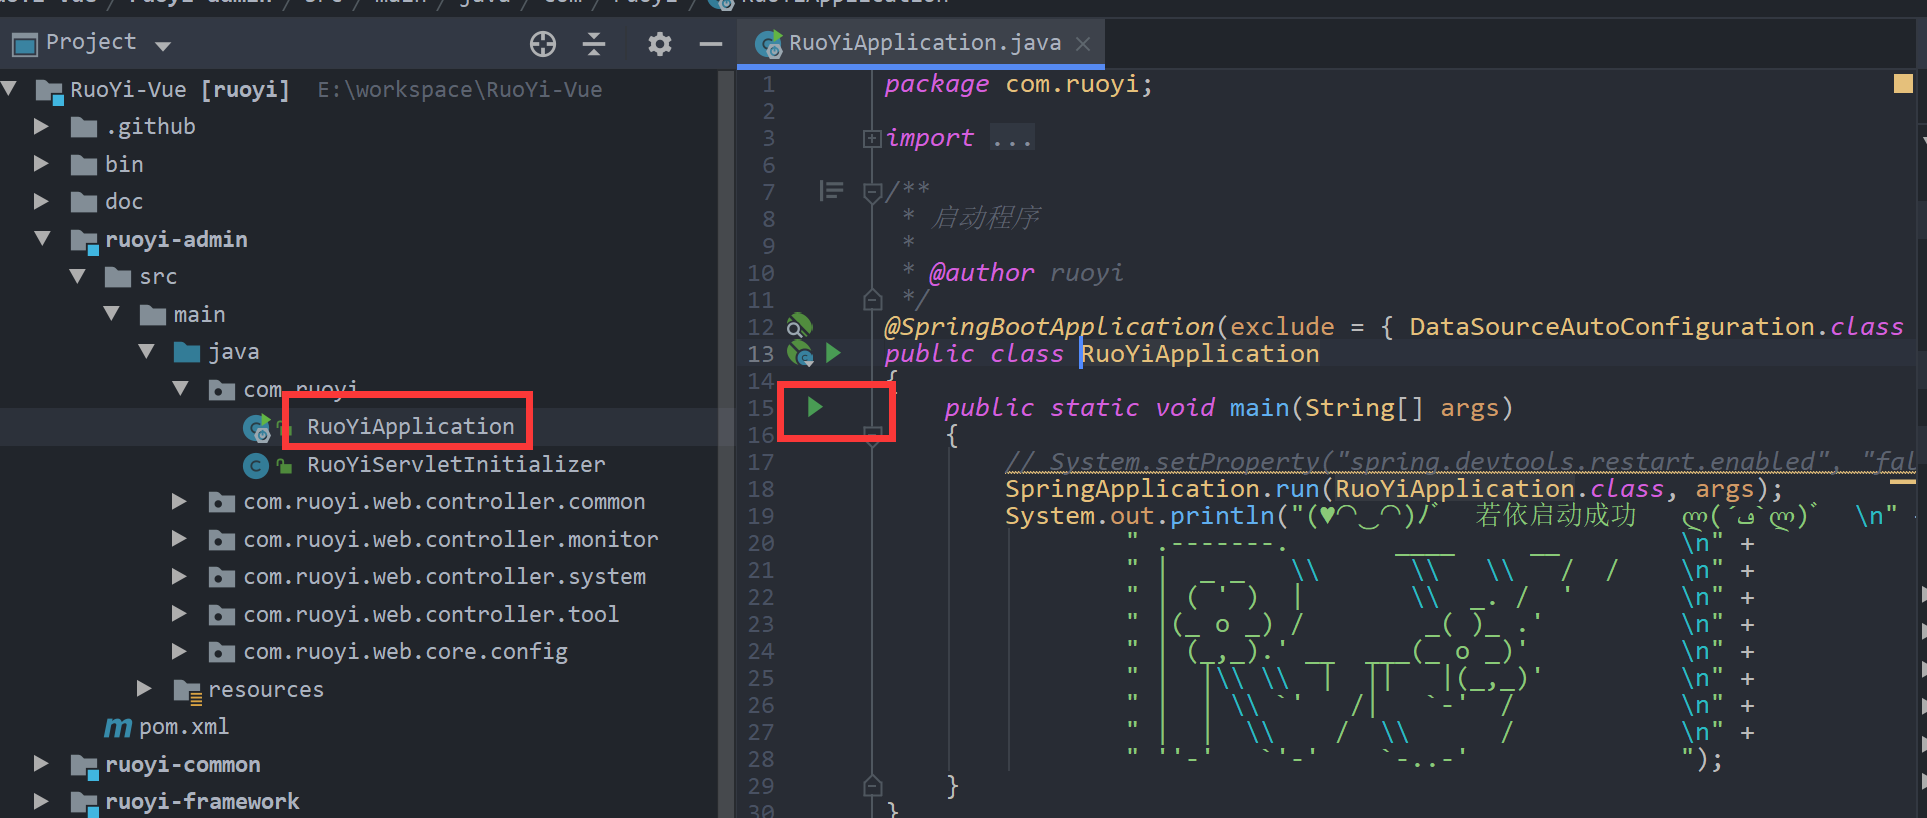Screen dimensions: 1927x818
Task: Click the @author tag in Javadoc
Action: 981,273
